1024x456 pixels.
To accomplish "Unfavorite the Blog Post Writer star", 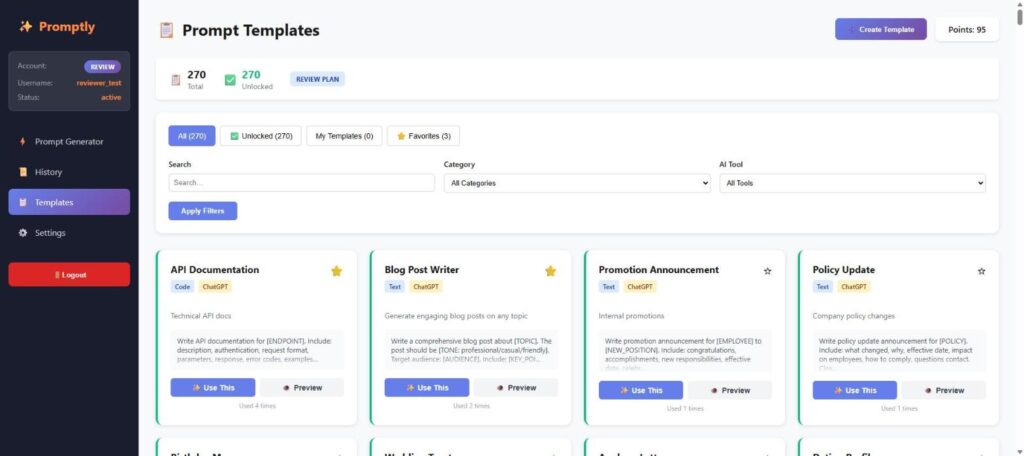I will coord(551,270).
